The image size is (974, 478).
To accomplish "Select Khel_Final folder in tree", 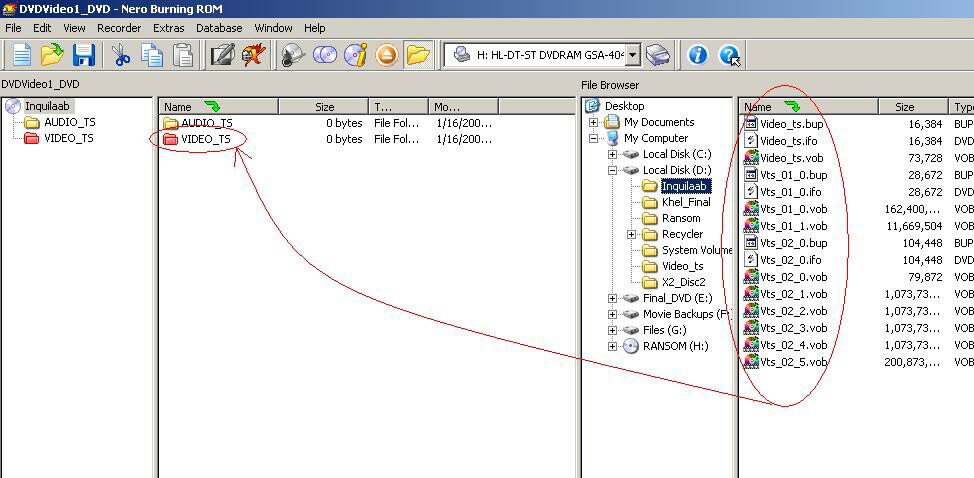I will click(686, 202).
